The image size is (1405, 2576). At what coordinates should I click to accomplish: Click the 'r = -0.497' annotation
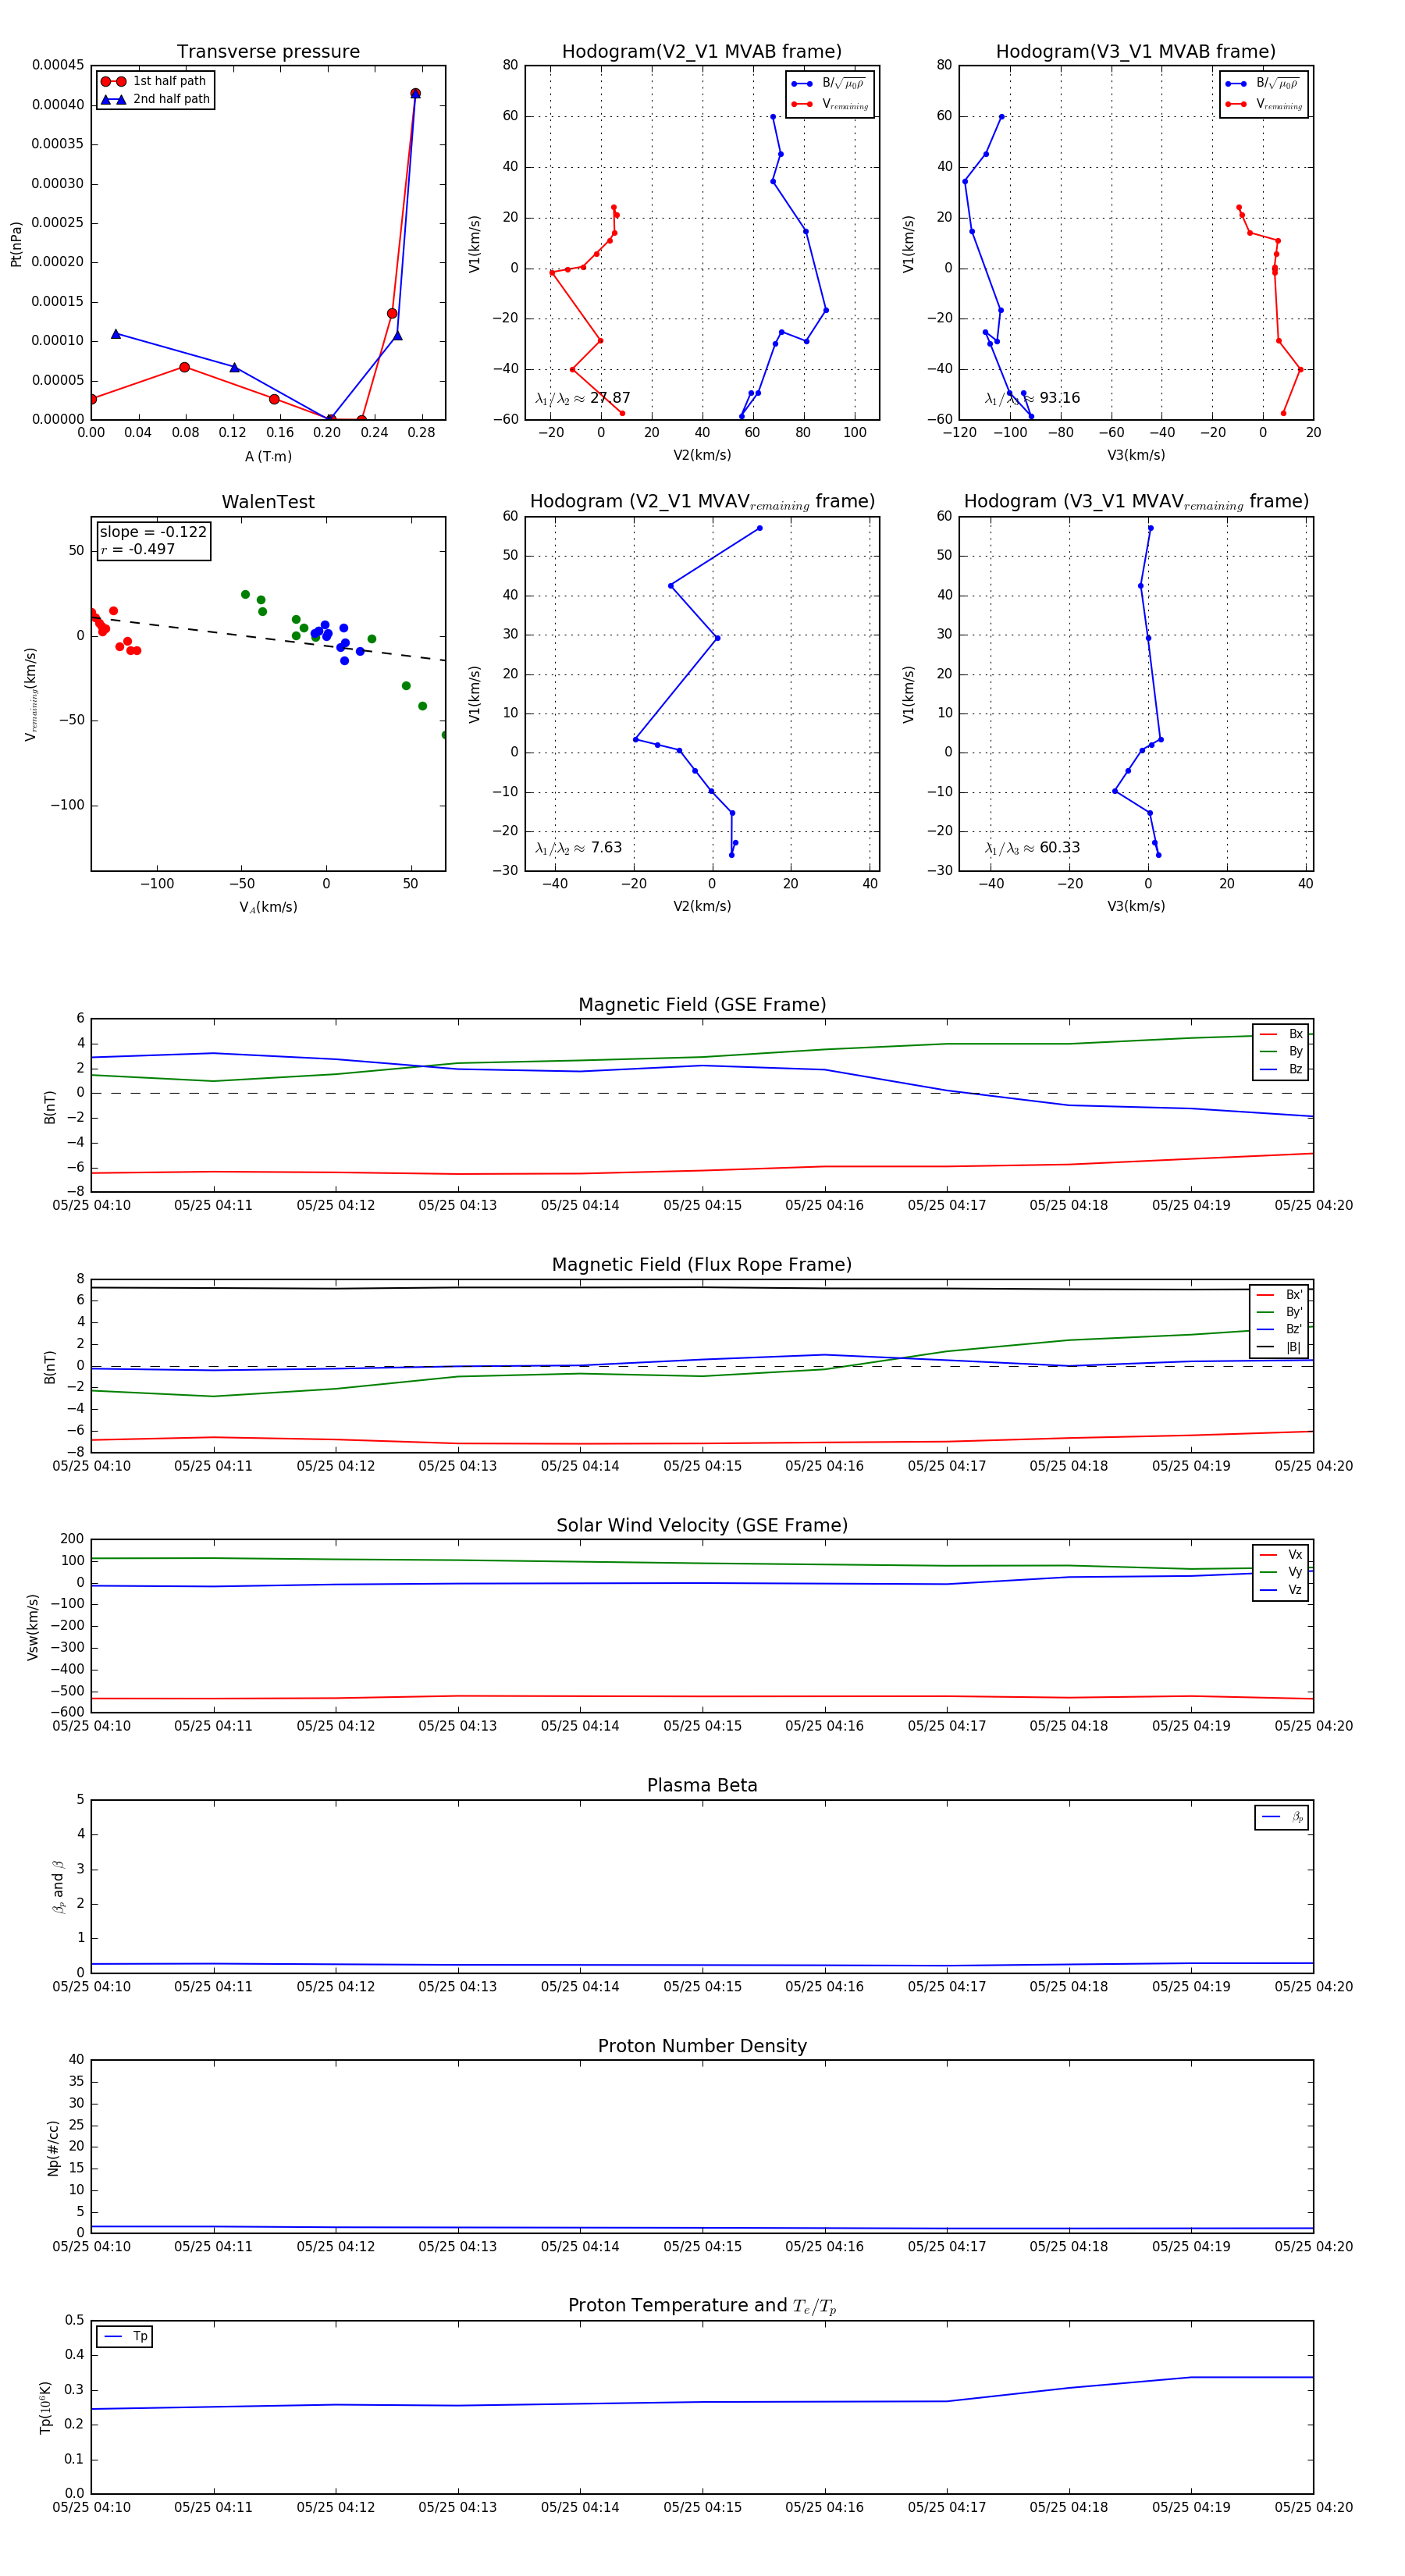[138, 549]
